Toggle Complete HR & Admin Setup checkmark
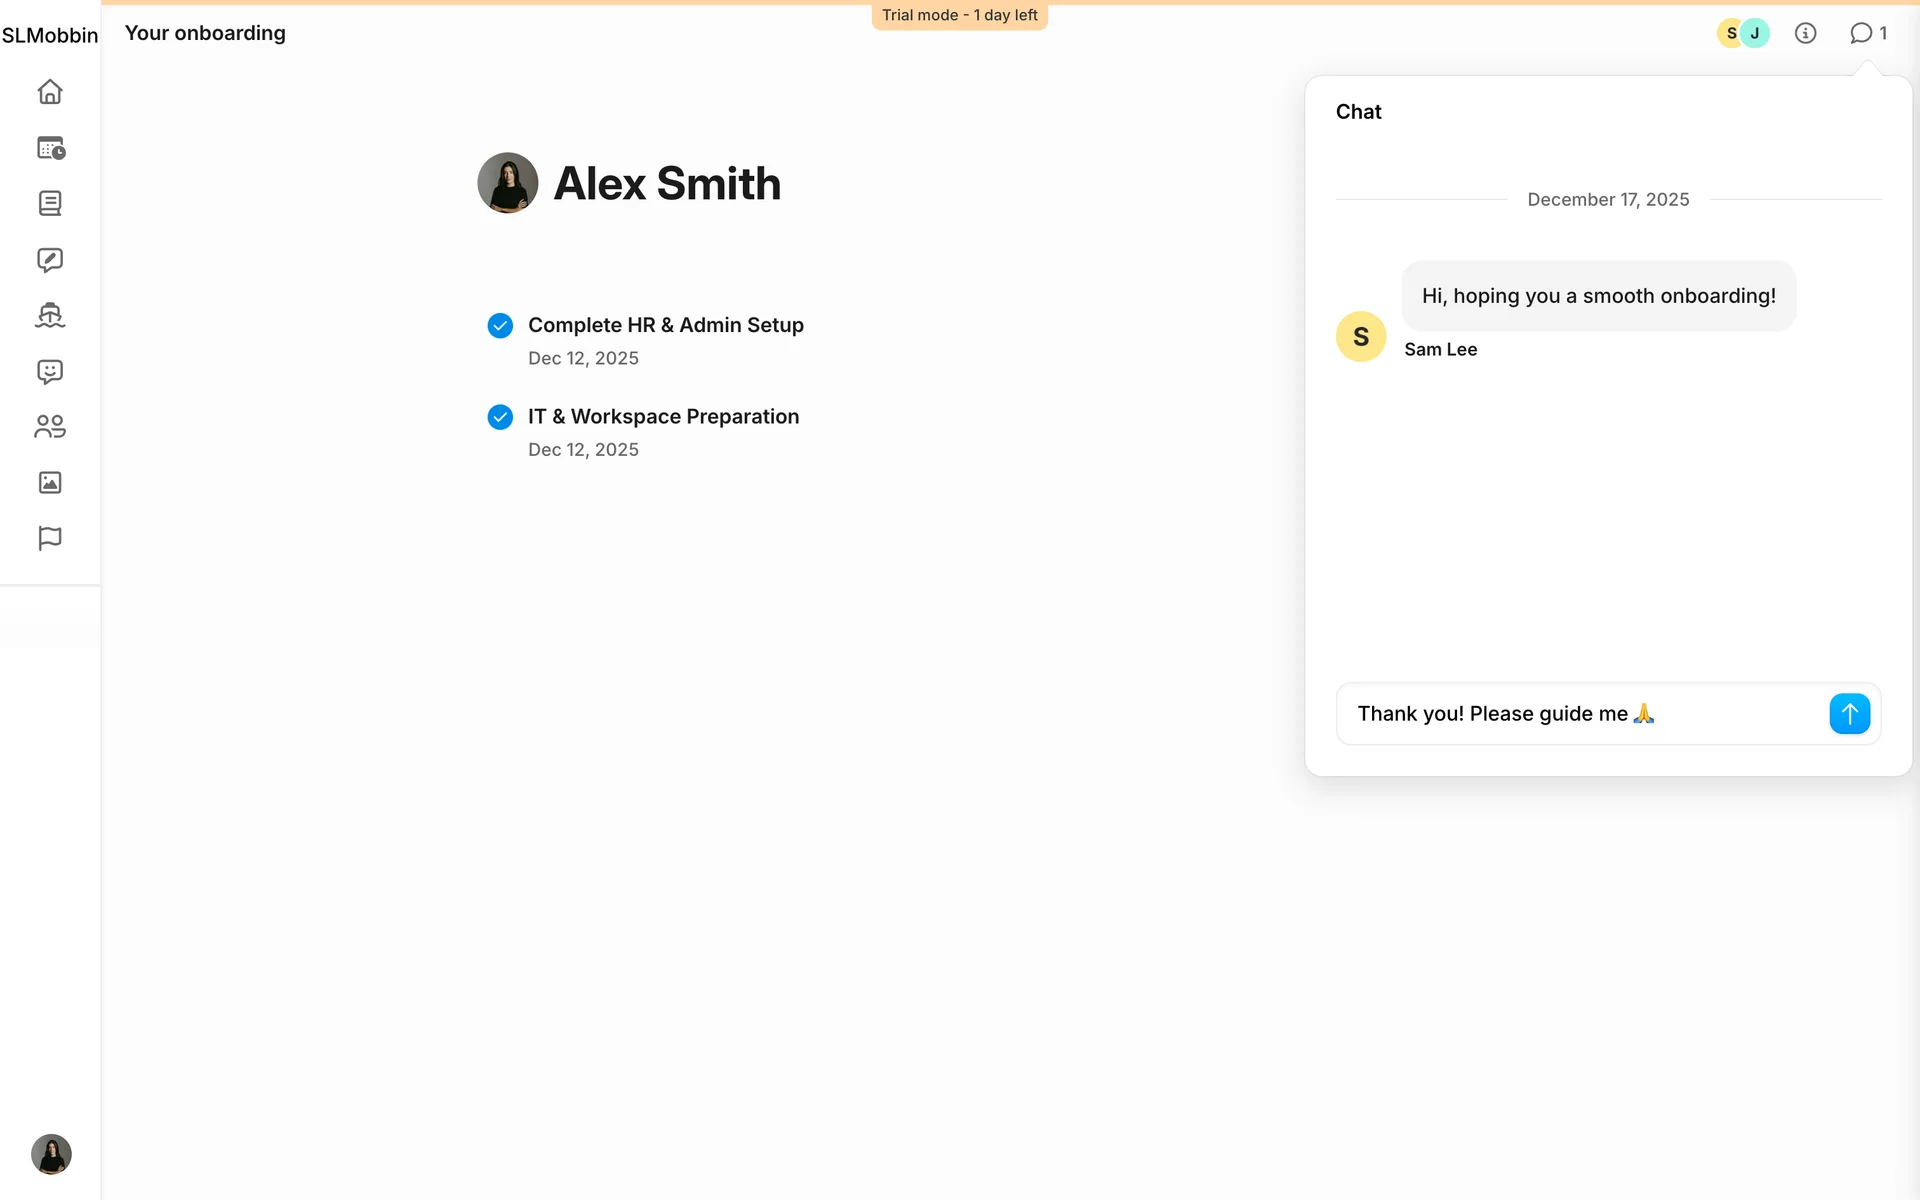The width and height of the screenshot is (1920, 1200). pyautogui.click(x=500, y=326)
